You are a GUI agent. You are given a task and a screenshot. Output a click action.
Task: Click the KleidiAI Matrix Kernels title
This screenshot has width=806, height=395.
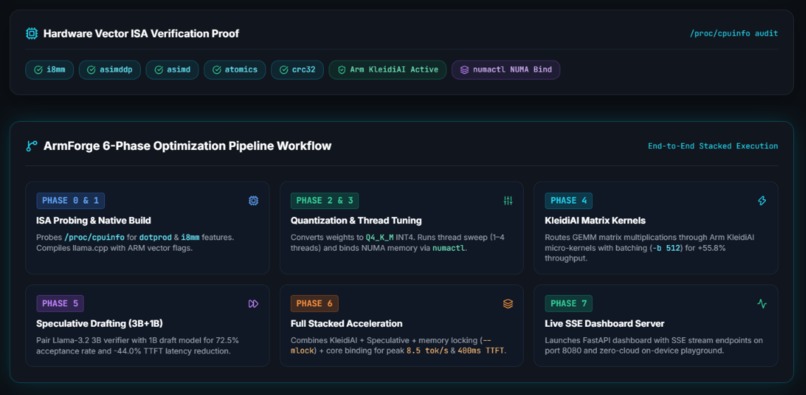pyautogui.click(x=595, y=221)
